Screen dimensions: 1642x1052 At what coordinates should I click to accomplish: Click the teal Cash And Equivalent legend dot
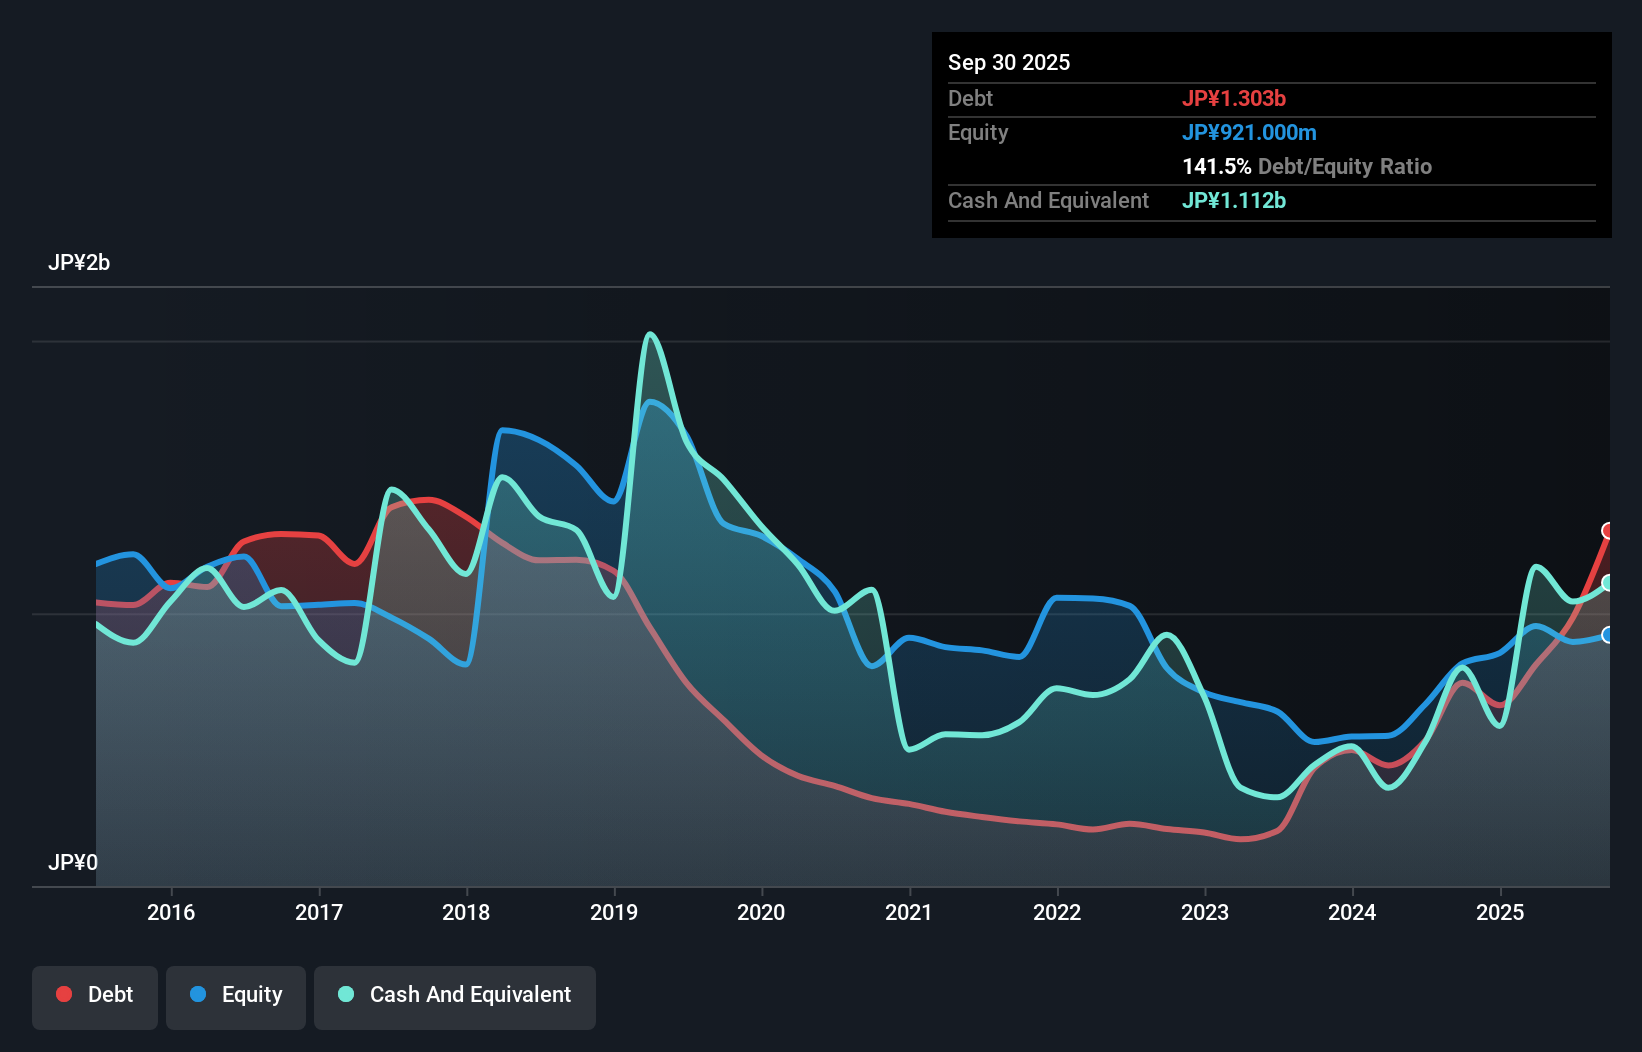pyautogui.click(x=345, y=995)
